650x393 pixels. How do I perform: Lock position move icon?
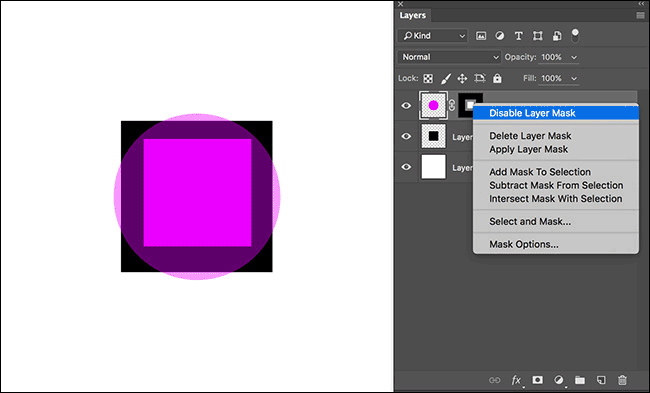(462, 78)
